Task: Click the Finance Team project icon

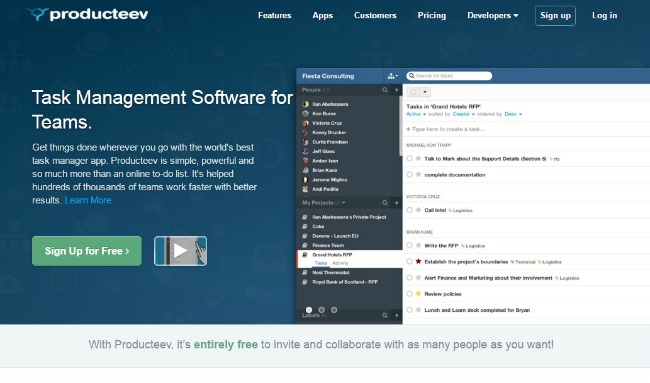Action: pos(305,245)
